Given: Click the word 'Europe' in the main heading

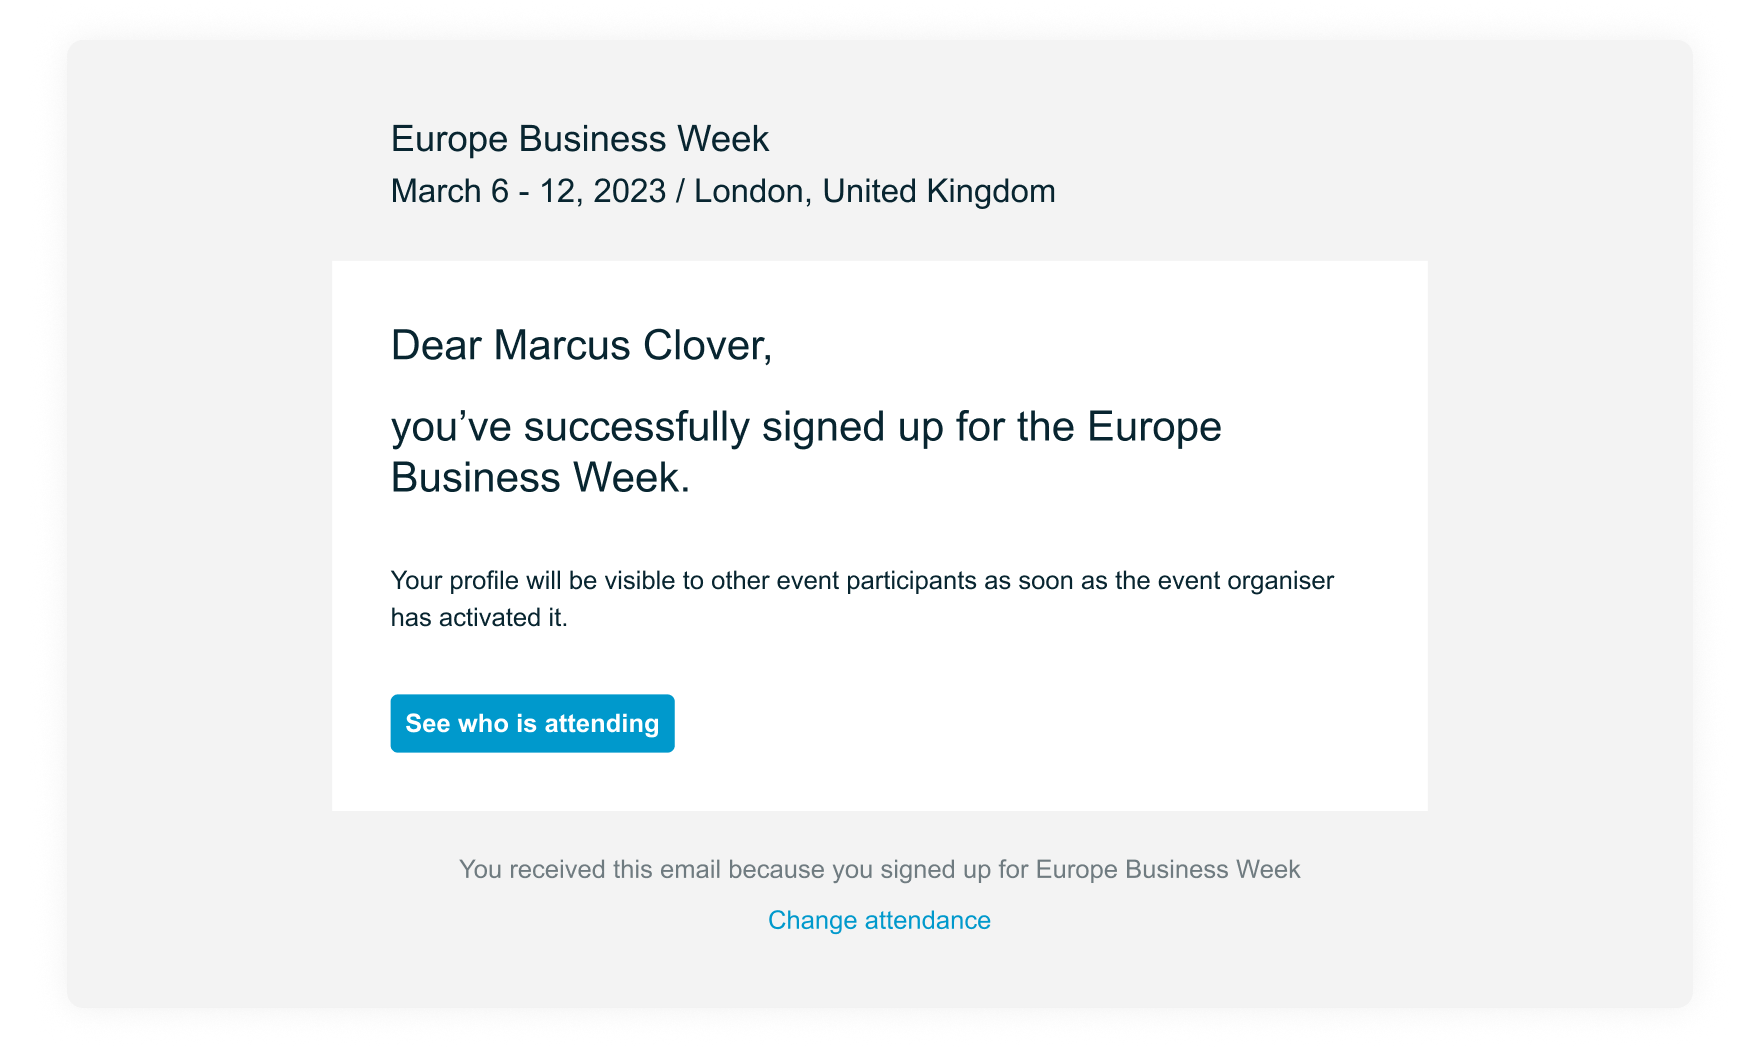Looking at the screenshot, I should [x=1154, y=427].
